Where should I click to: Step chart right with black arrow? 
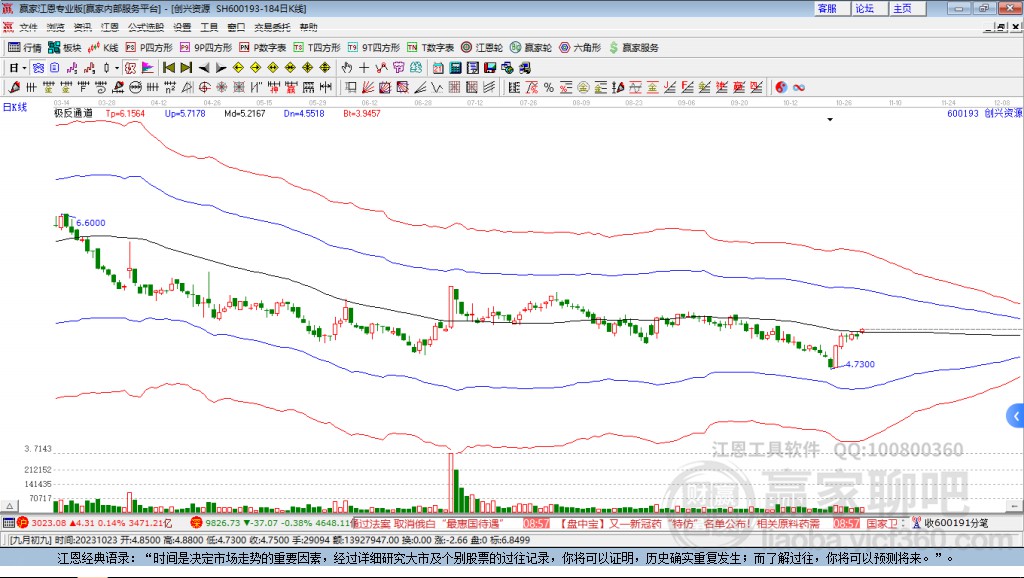pyautogui.click(x=221, y=68)
